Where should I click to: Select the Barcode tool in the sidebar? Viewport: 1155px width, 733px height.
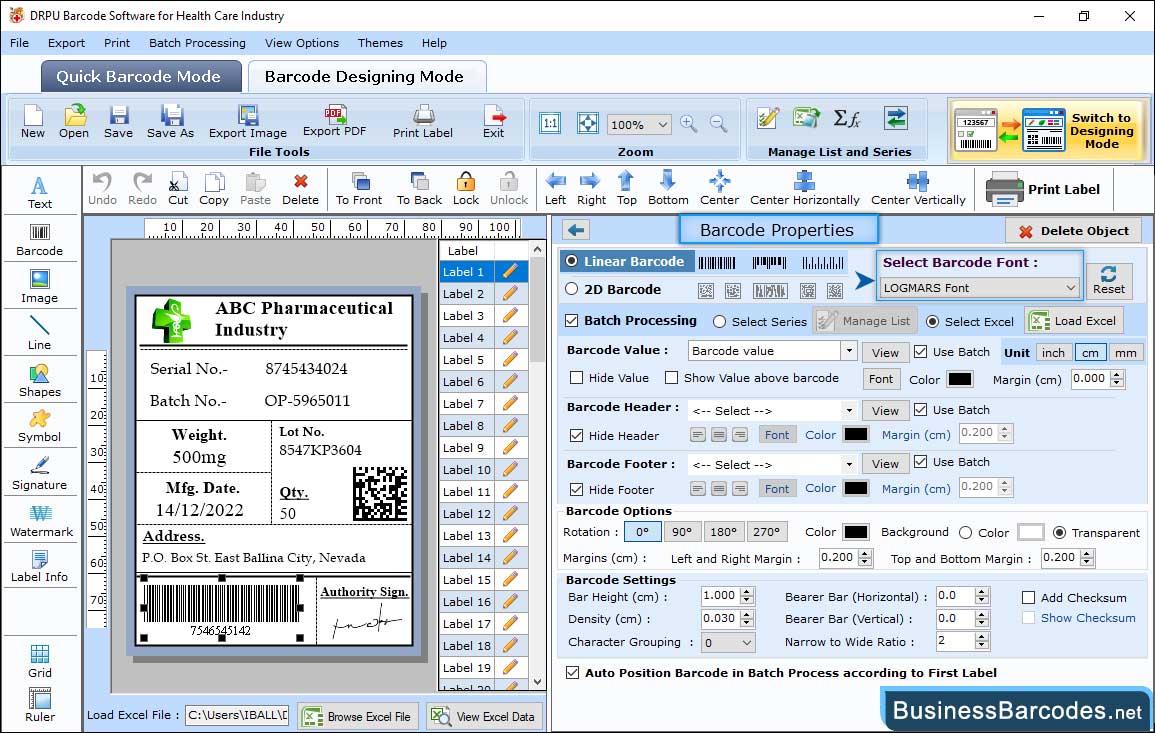(40, 240)
